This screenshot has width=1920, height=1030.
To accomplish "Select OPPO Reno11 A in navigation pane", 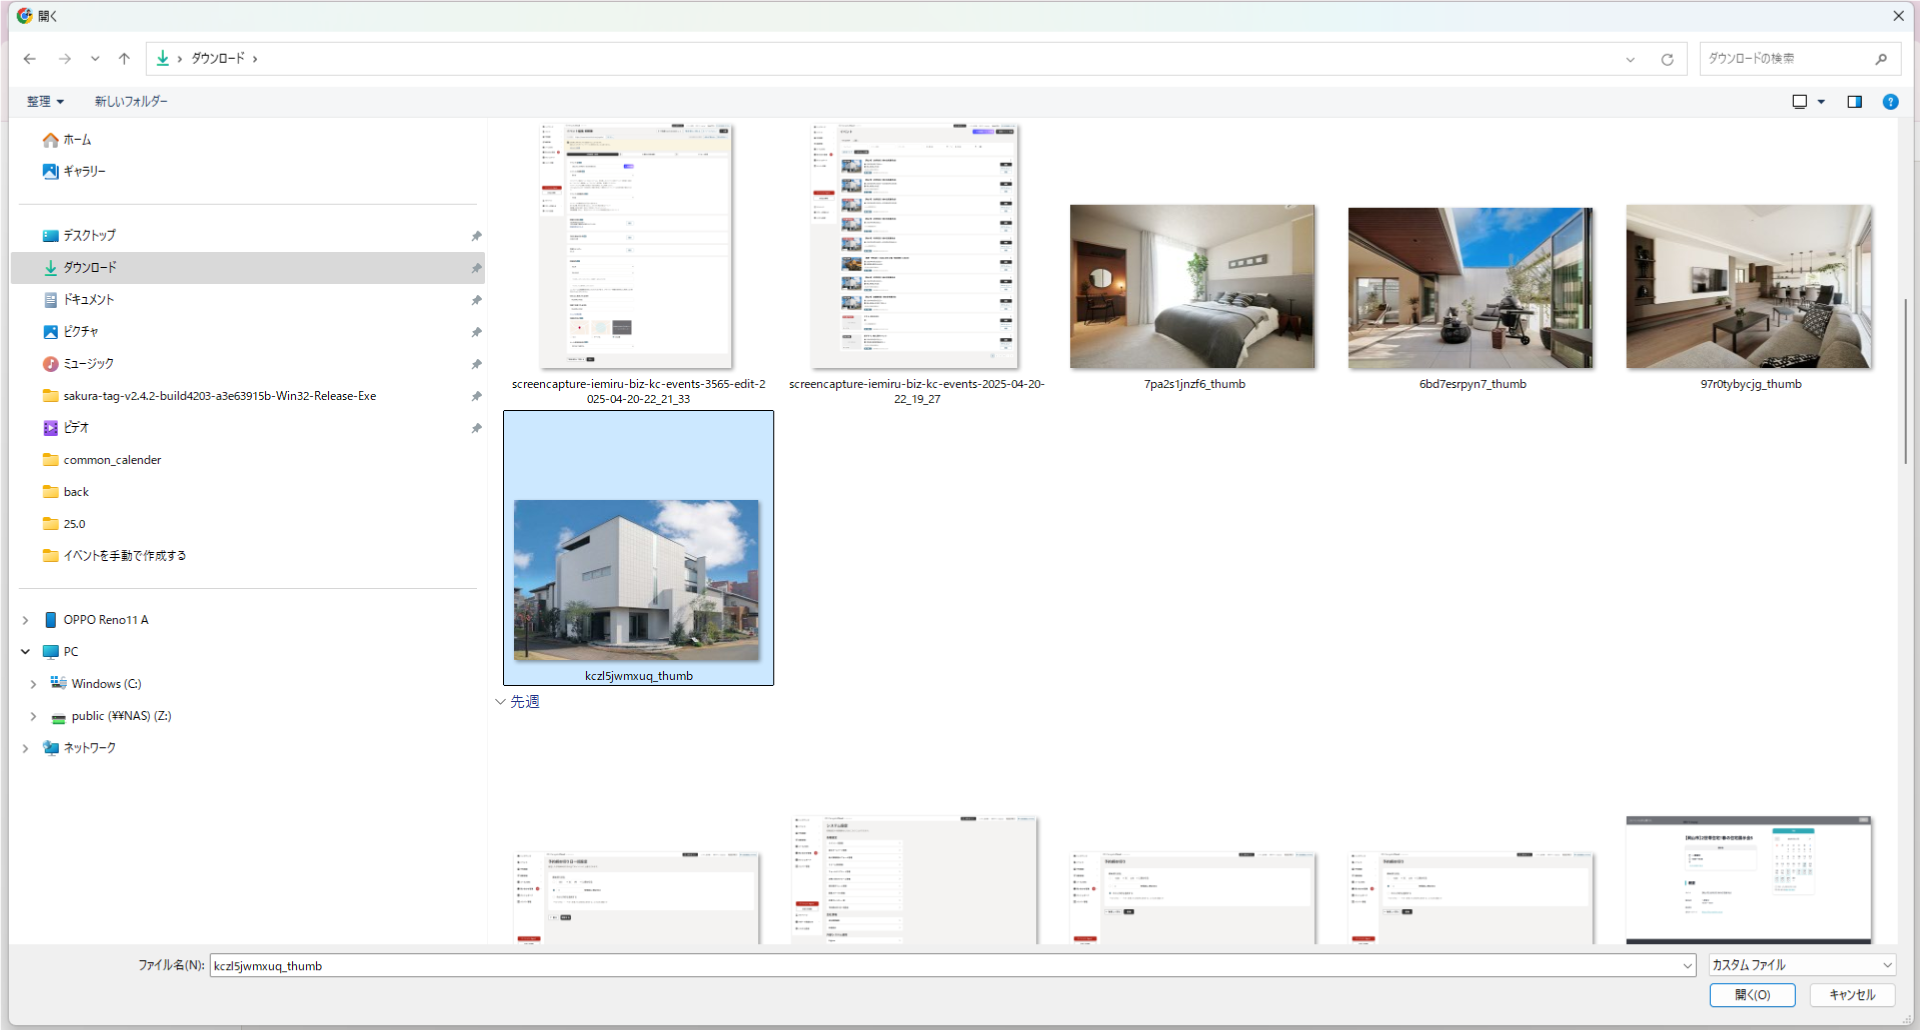I will coord(96,620).
